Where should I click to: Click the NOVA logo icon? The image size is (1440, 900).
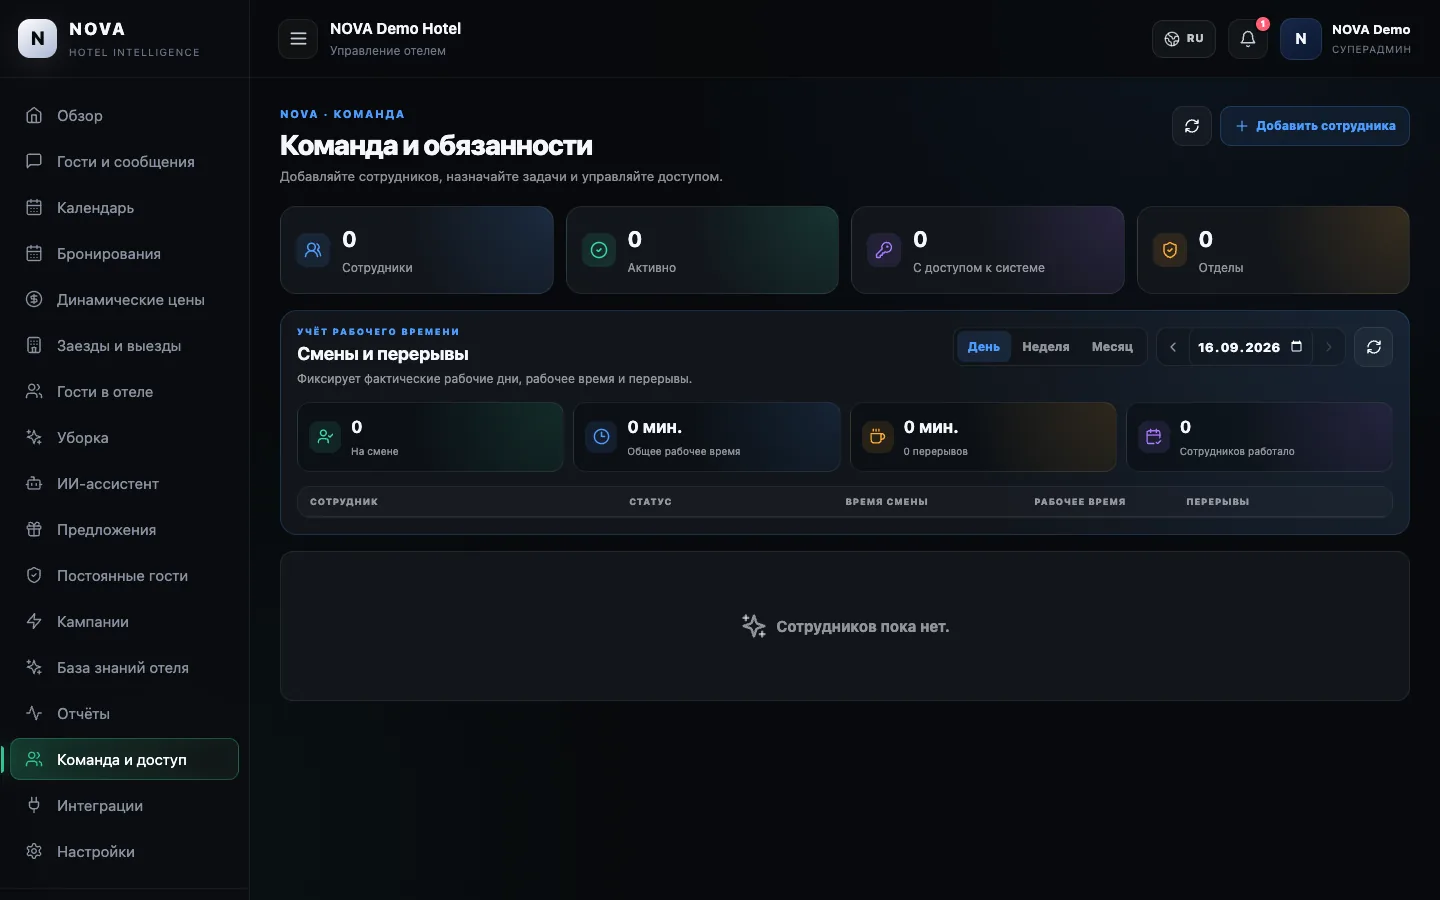click(x=38, y=39)
